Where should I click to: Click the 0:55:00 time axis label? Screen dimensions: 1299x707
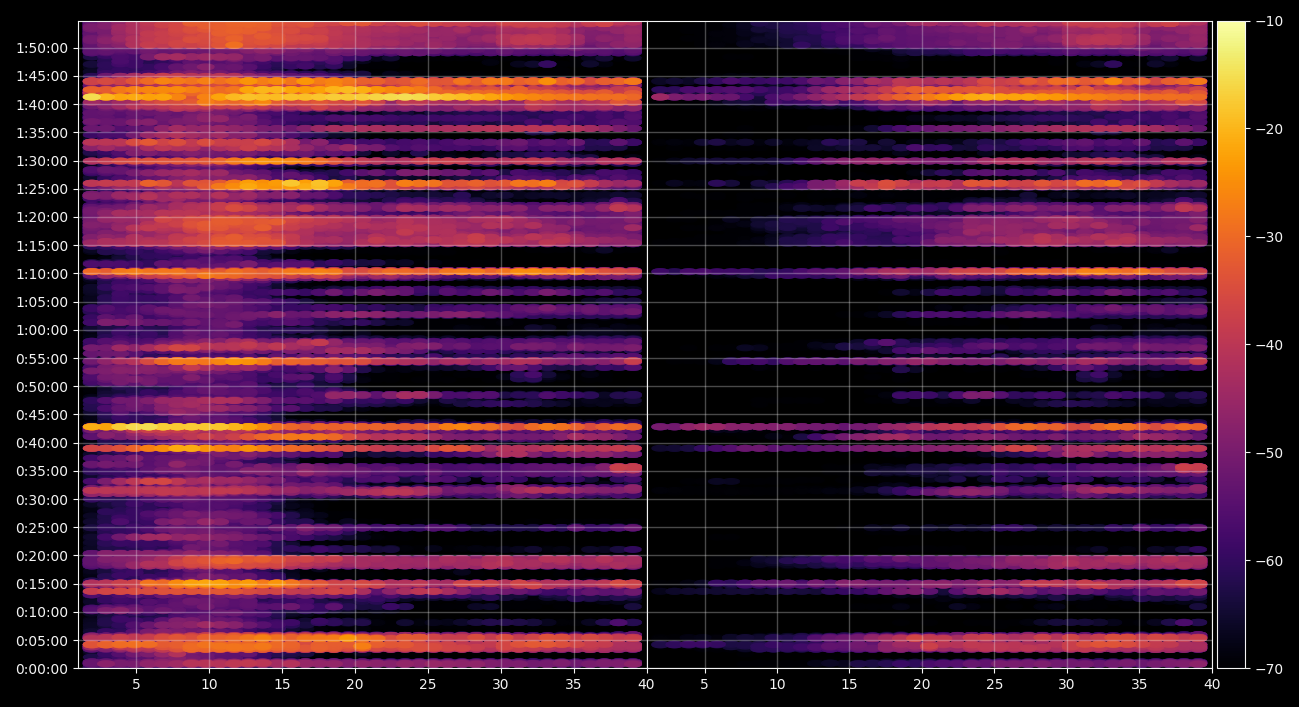[x=41, y=358]
